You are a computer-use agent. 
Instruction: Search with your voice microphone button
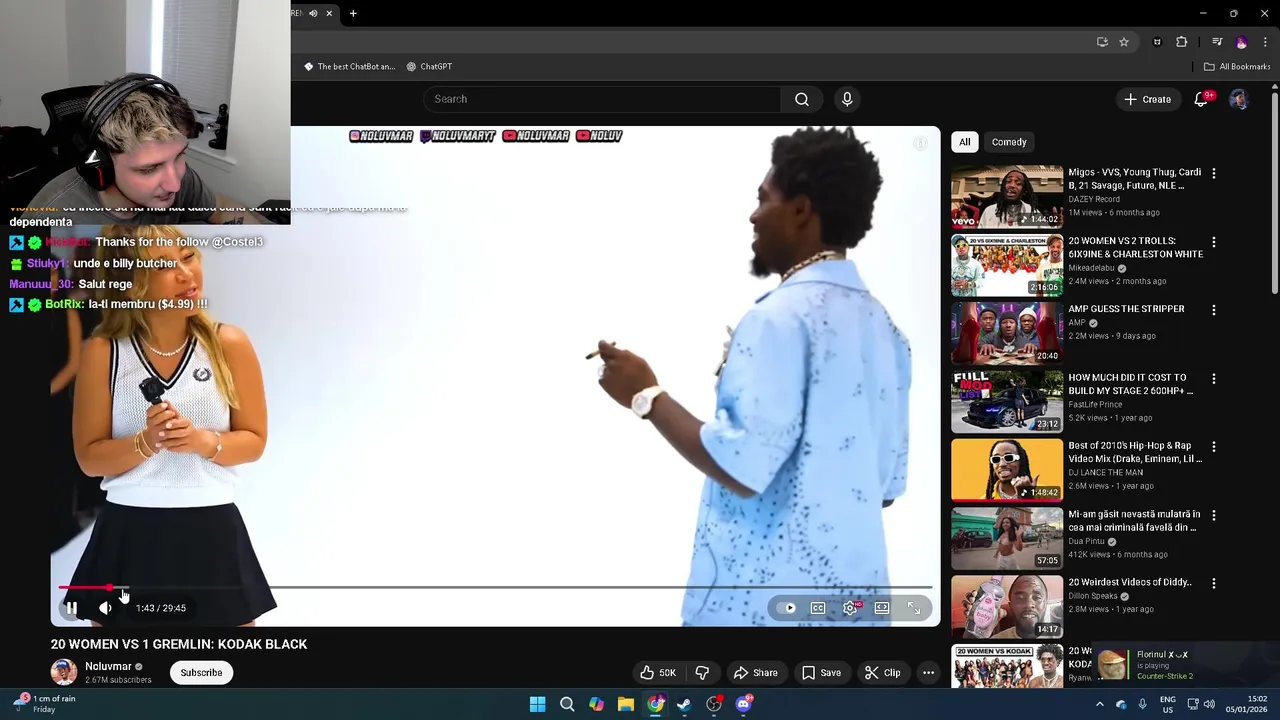847,99
